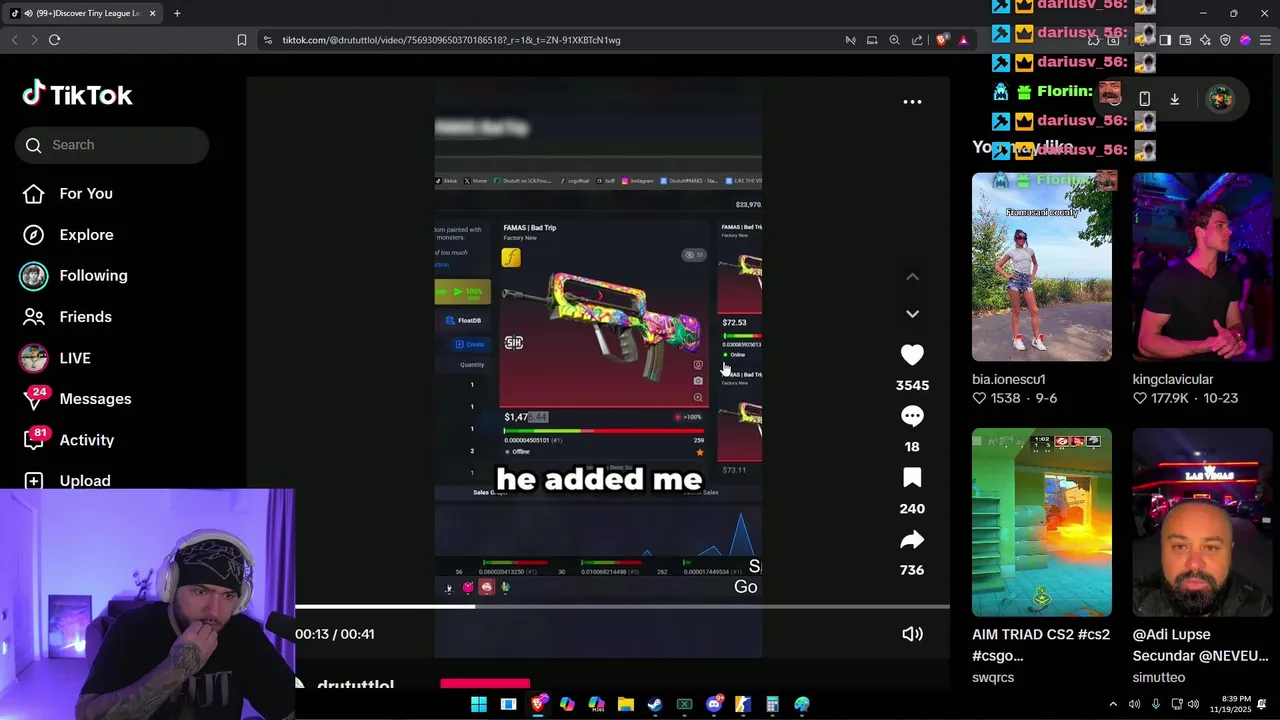Click the browser back arrow

tap(14, 40)
